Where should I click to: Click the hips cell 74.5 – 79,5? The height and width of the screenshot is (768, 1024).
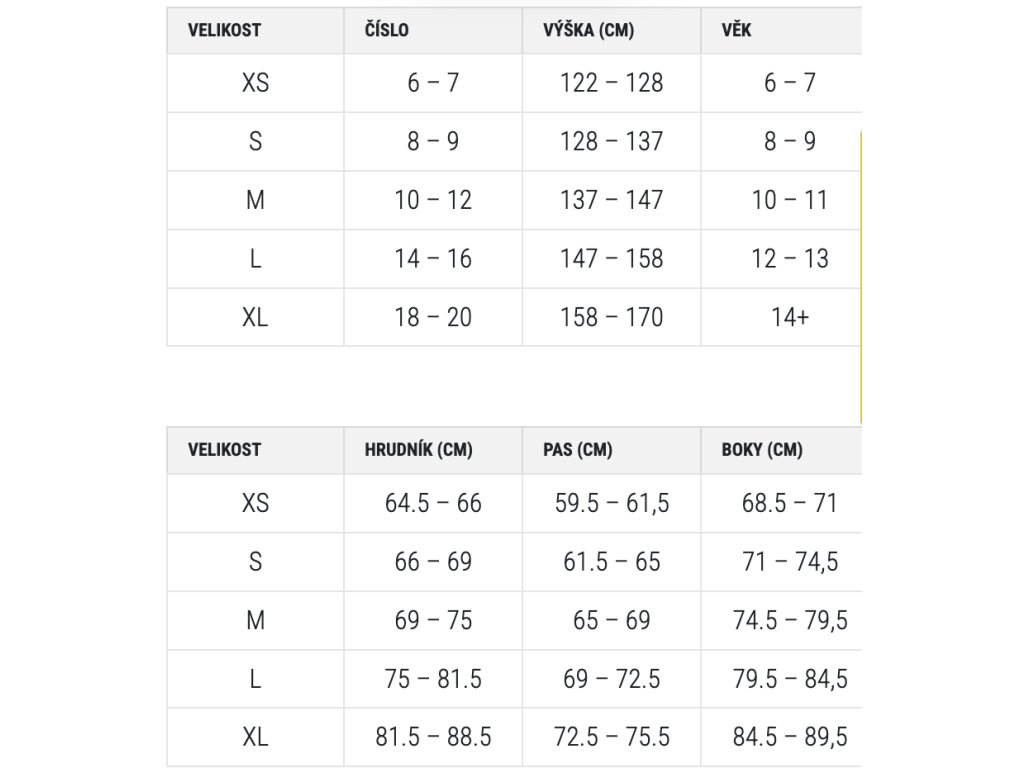click(790, 621)
